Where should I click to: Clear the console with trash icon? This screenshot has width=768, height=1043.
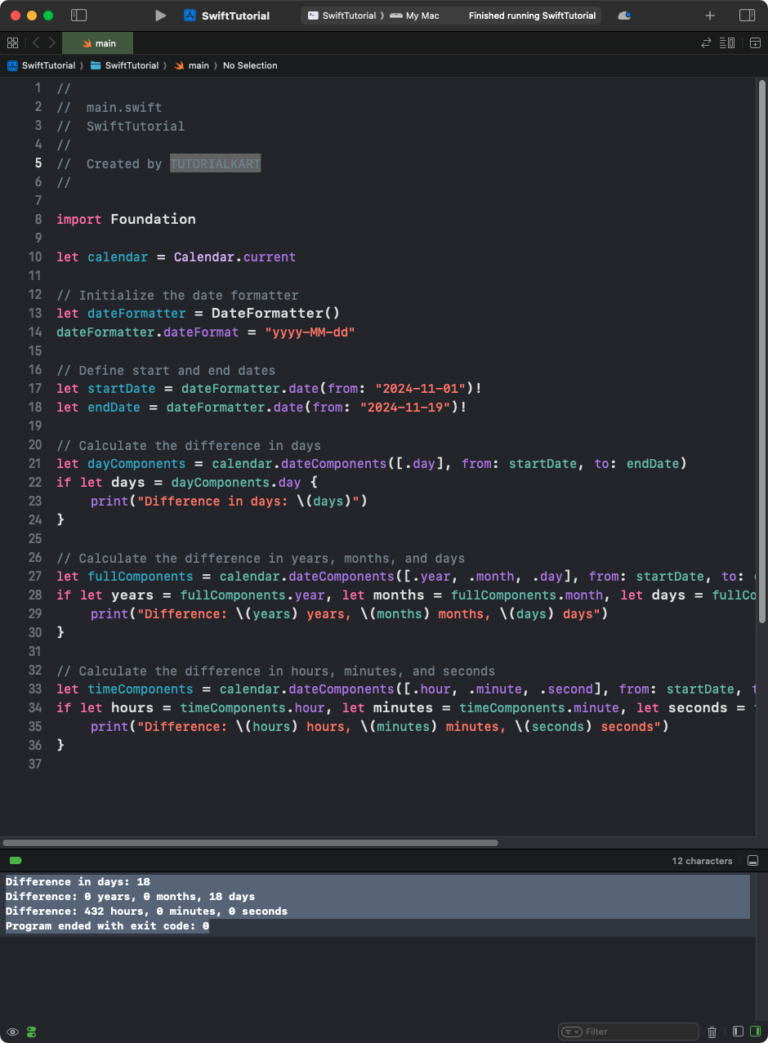pyautogui.click(x=712, y=1032)
